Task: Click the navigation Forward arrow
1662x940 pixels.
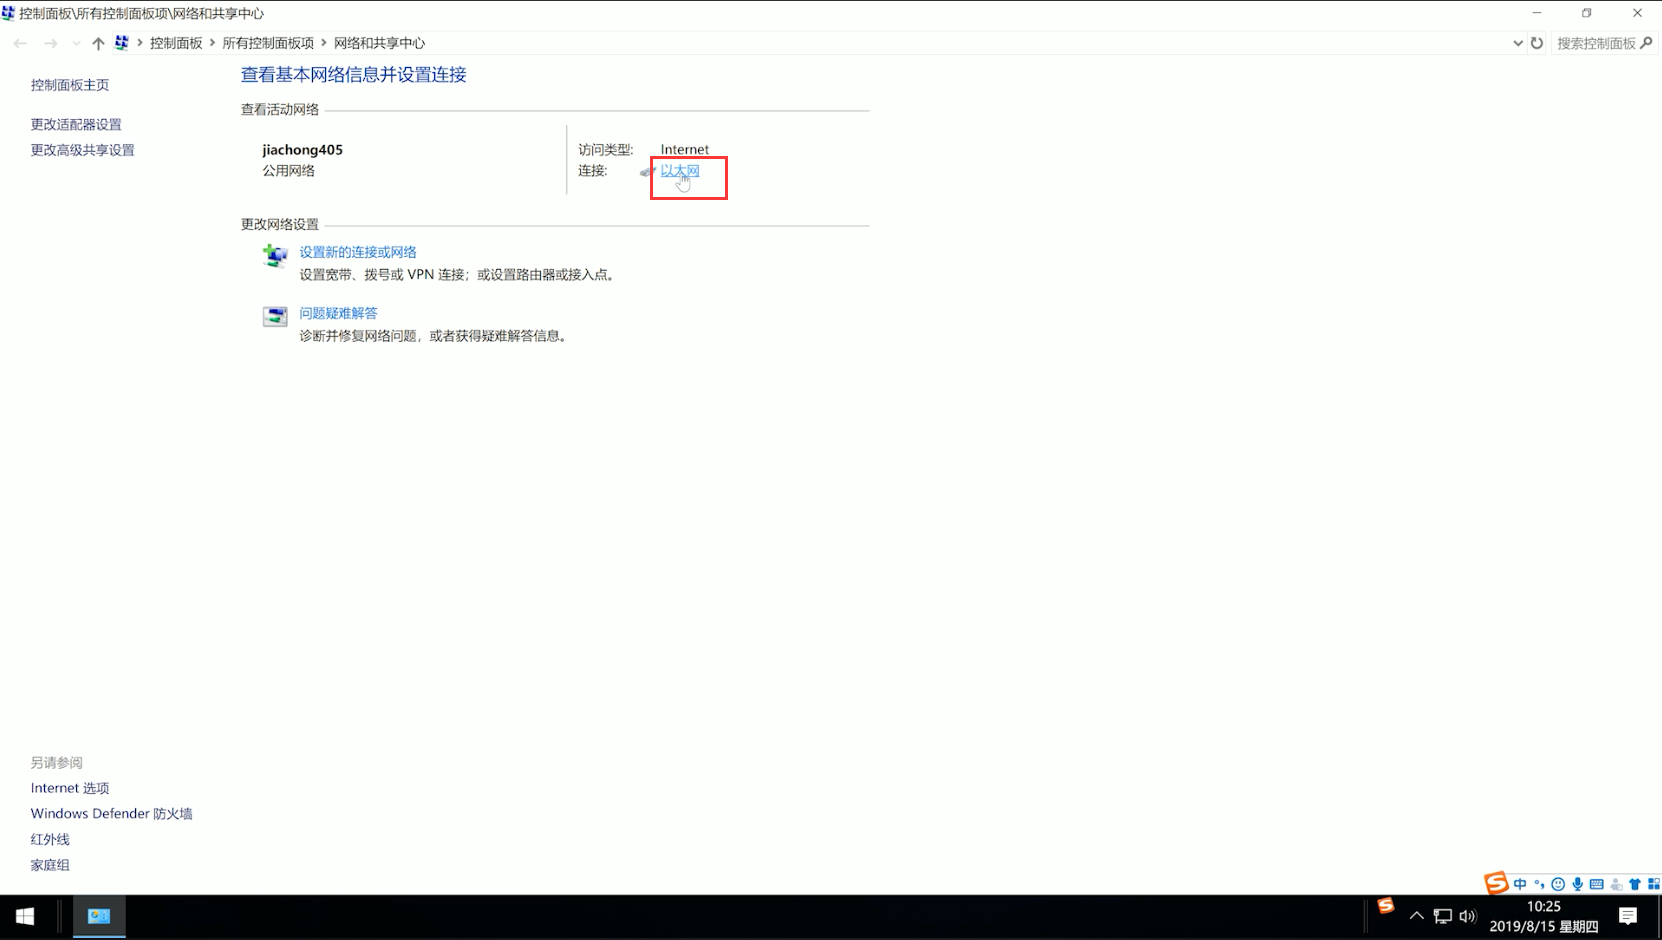Action: point(51,43)
